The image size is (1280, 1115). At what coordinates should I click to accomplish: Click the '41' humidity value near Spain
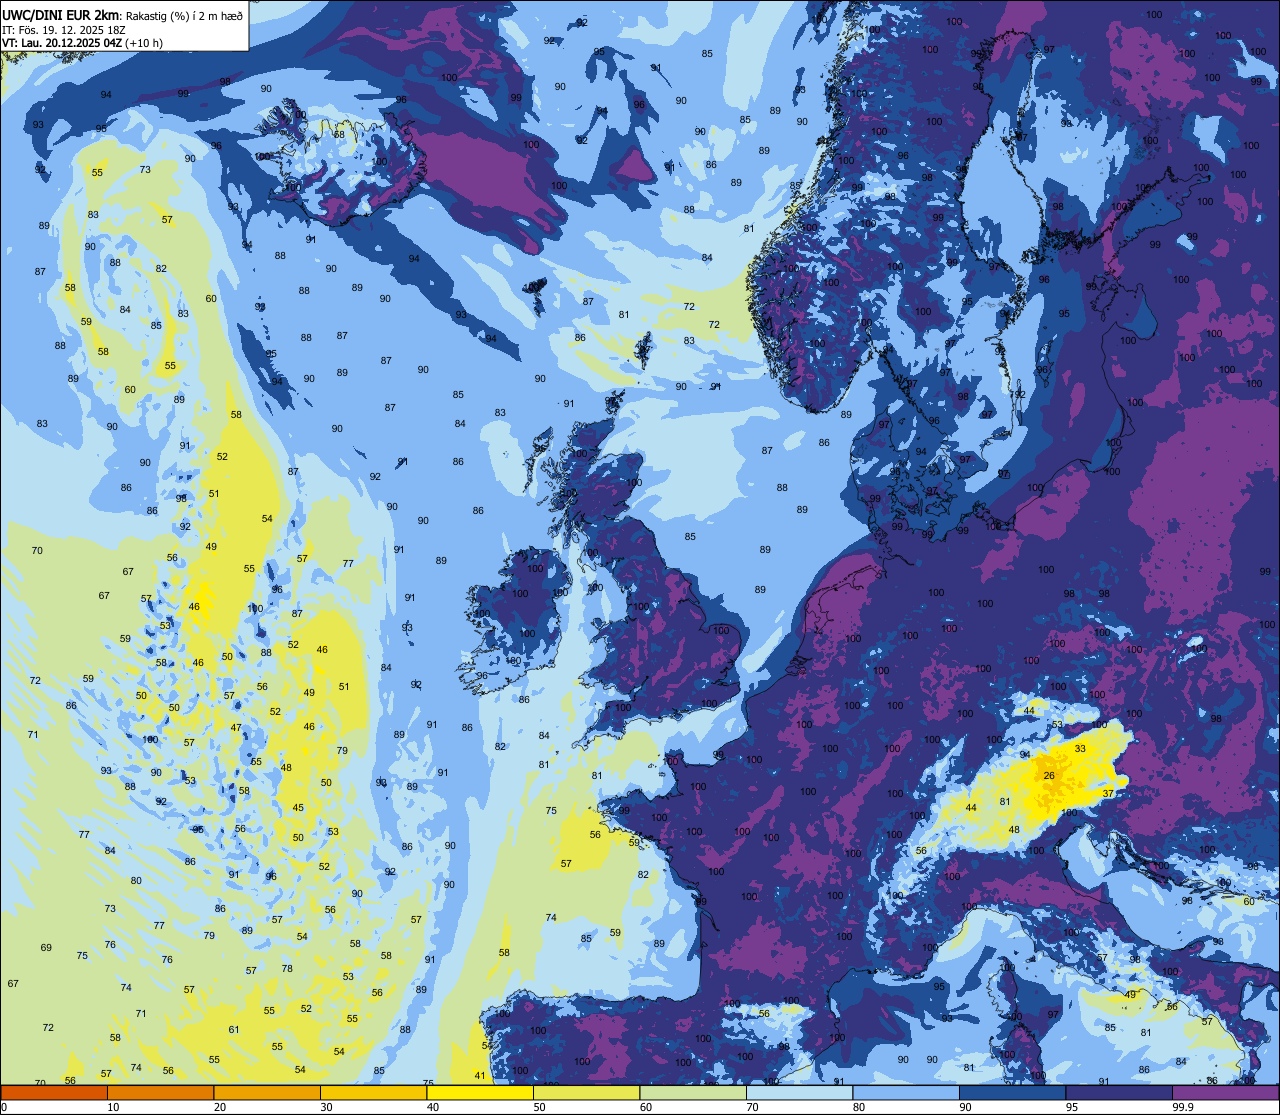pyautogui.click(x=480, y=1076)
